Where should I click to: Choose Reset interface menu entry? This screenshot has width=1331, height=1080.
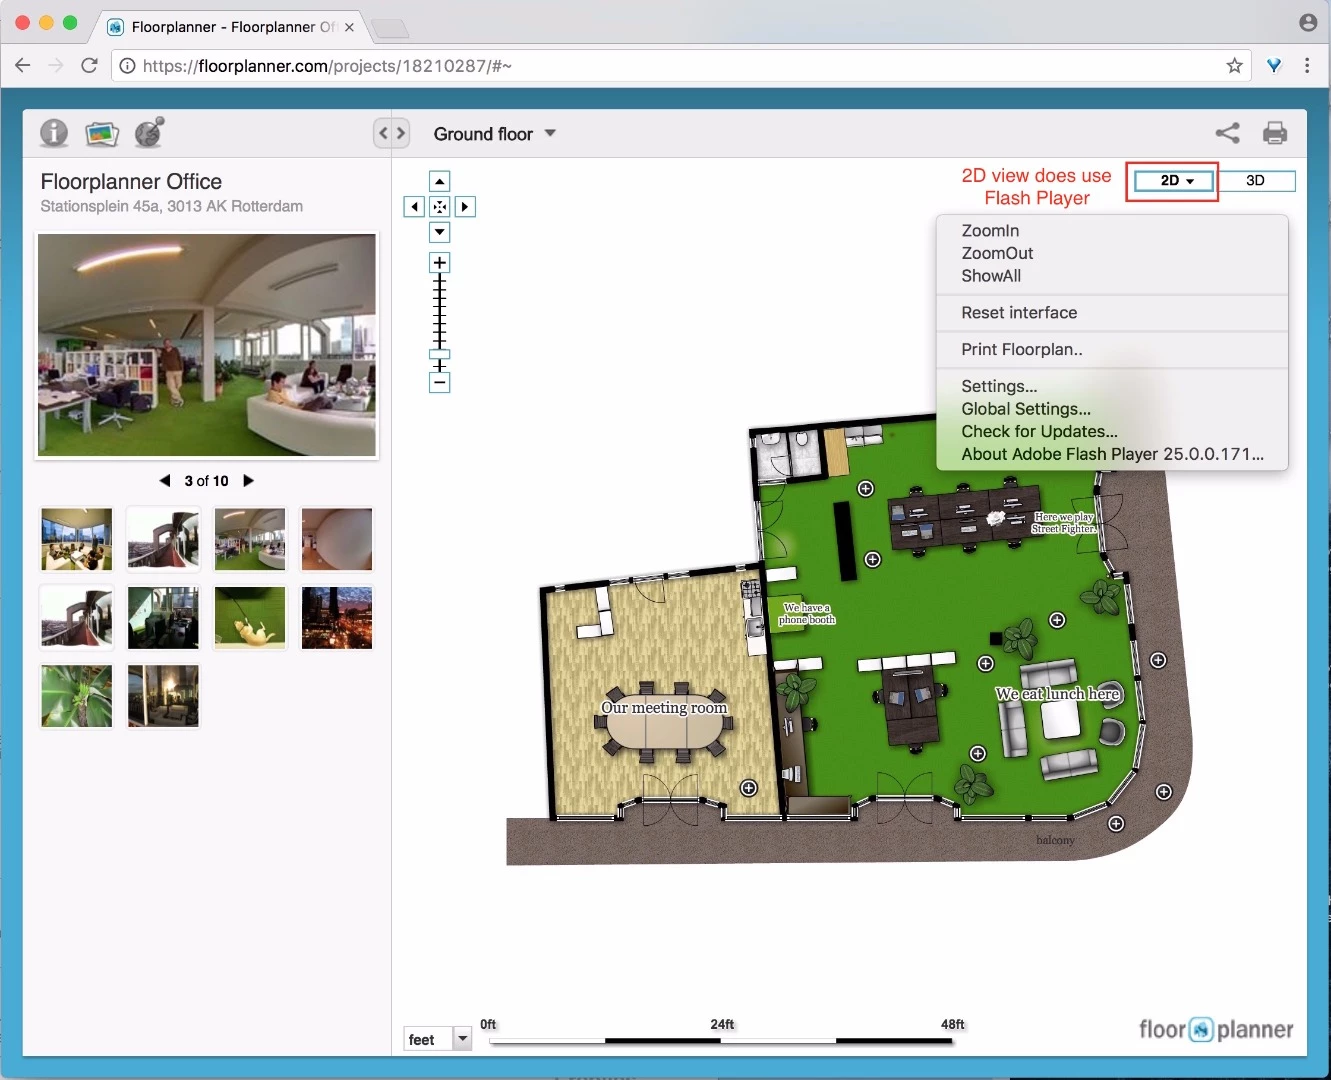click(1112, 313)
